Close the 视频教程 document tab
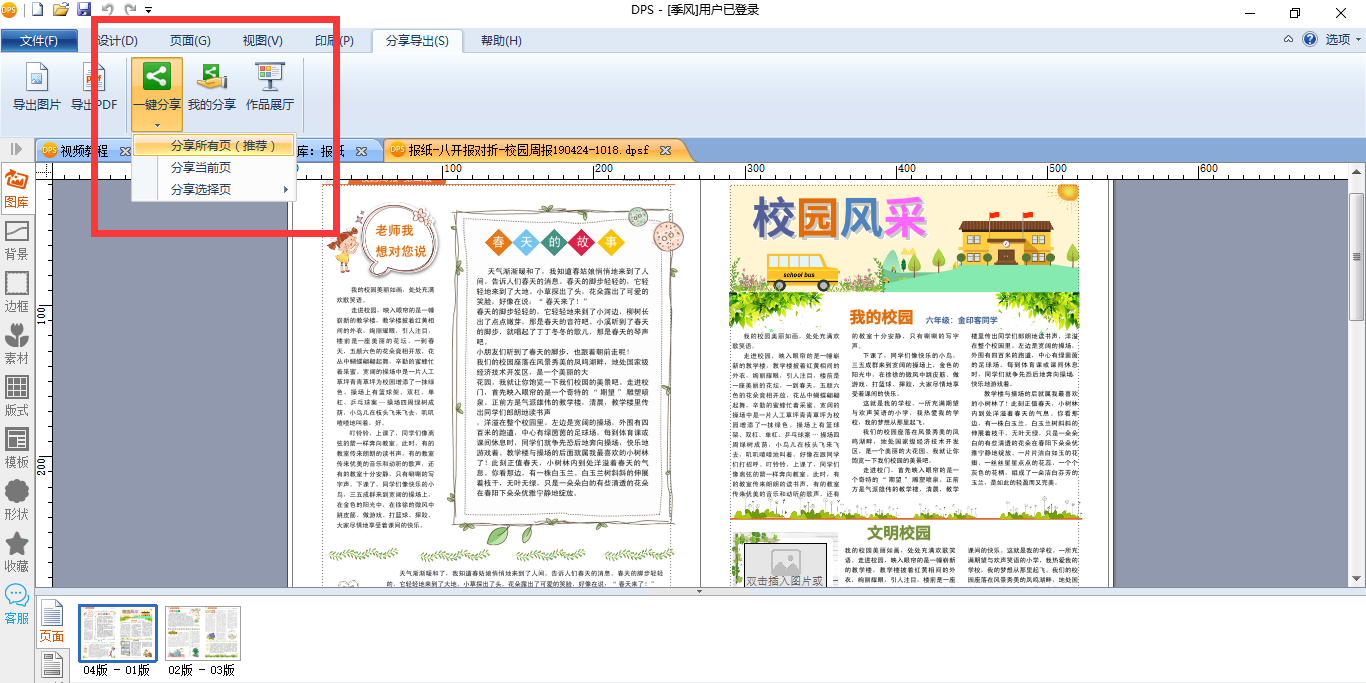The height and width of the screenshot is (683, 1366). pyautogui.click(x=125, y=151)
